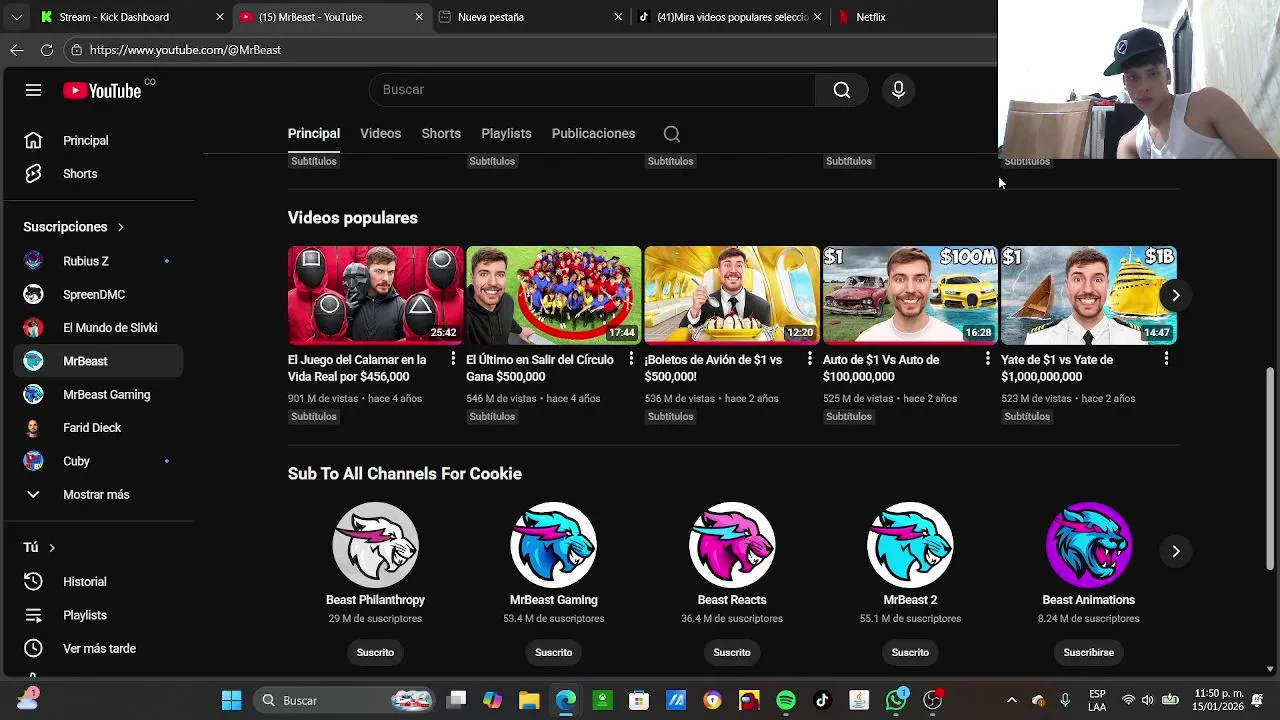Open options for El Juego del Calamar video
Viewport: 1280px width, 720px height.
tap(453, 359)
